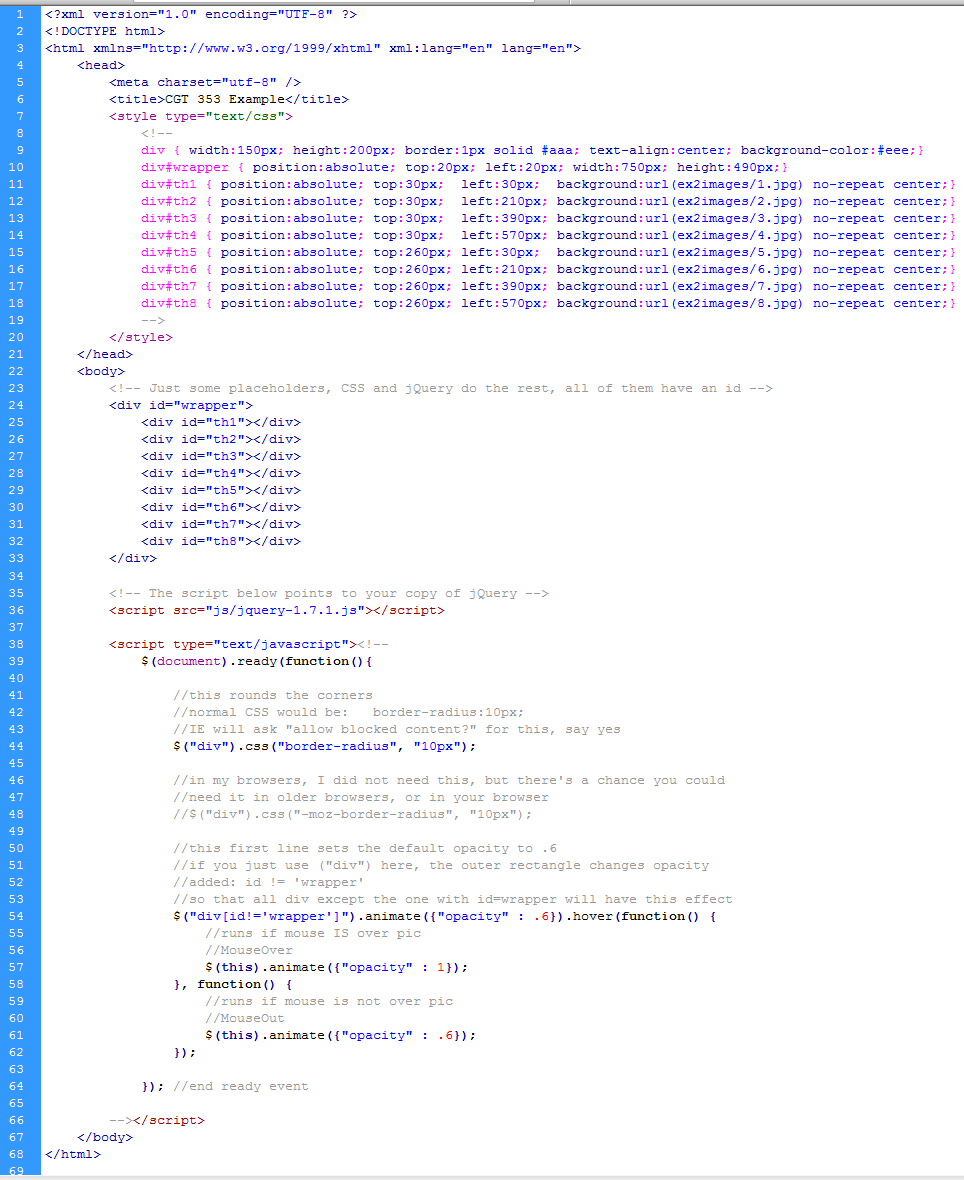Click the "script below points to your copy" comment
Screen dimensions: 964x1180
pyautogui.click(x=329, y=593)
